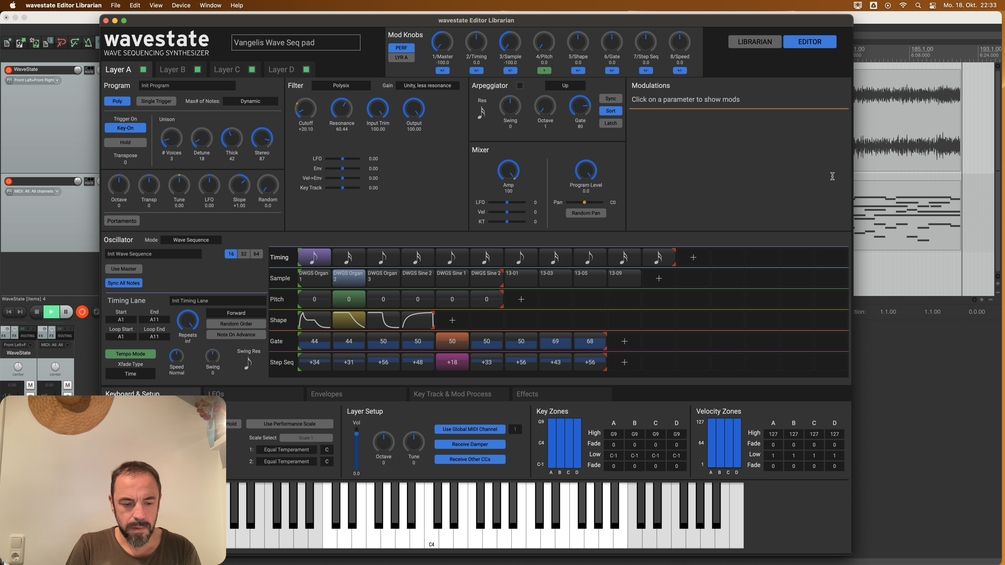The image size is (1005, 565).
Task: Click the Filter Resonance knob
Action: pos(341,109)
